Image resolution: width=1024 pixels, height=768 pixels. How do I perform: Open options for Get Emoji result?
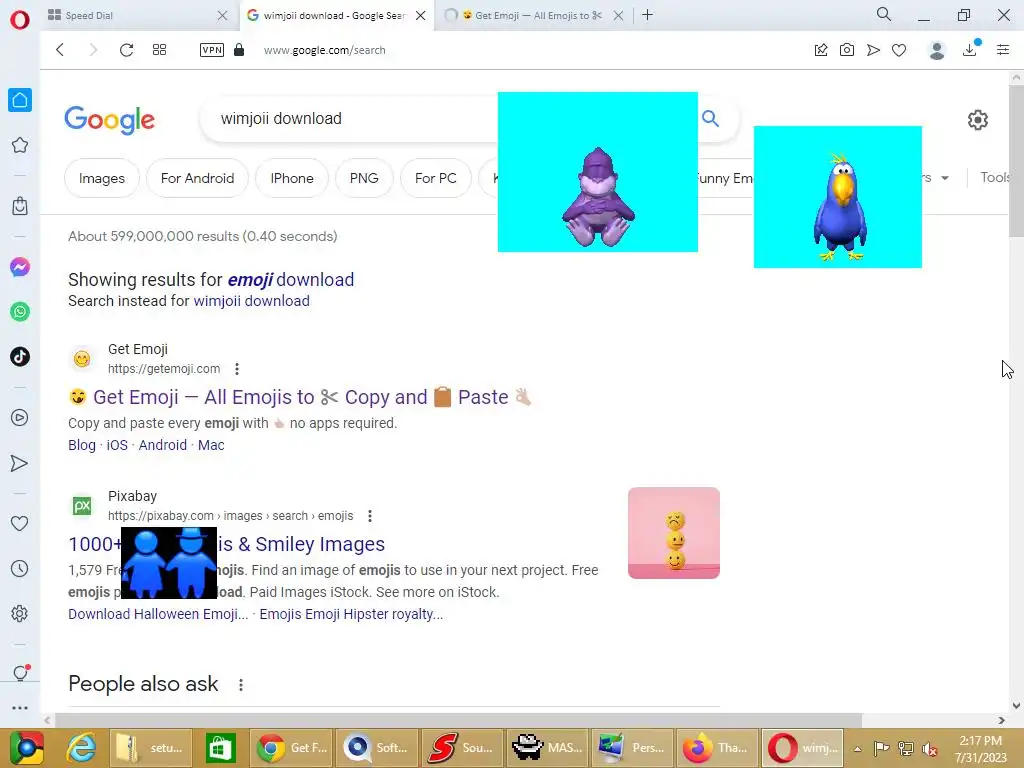pyautogui.click(x=237, y=369)
